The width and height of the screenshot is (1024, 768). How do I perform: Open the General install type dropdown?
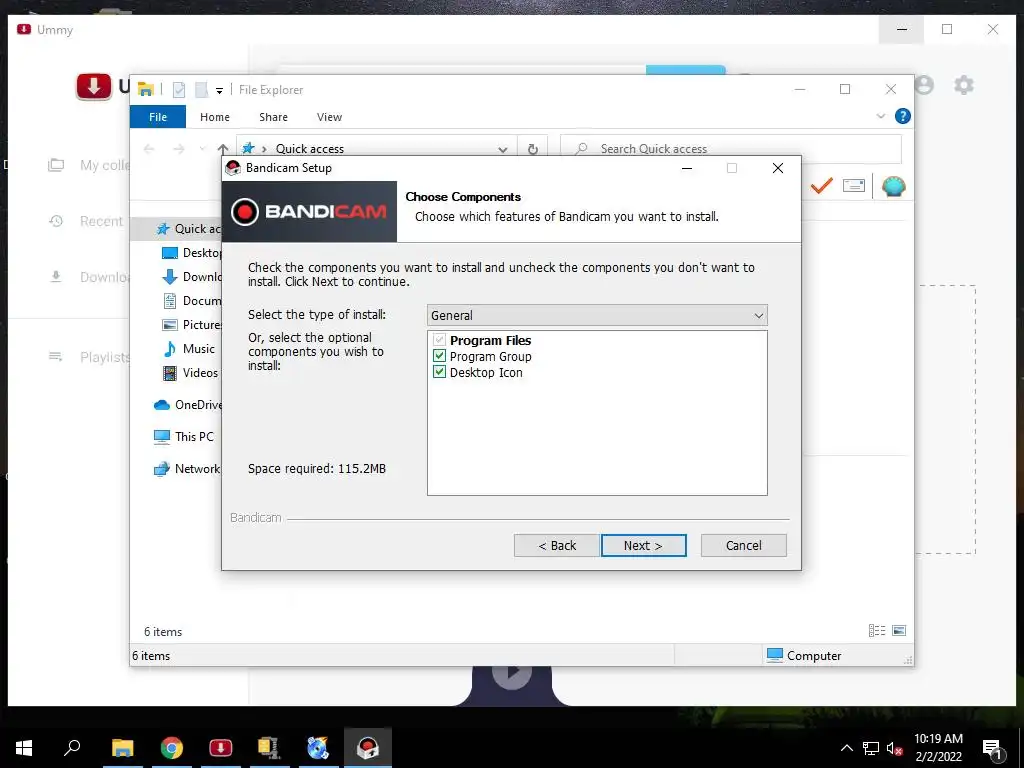tap(597, 315)
